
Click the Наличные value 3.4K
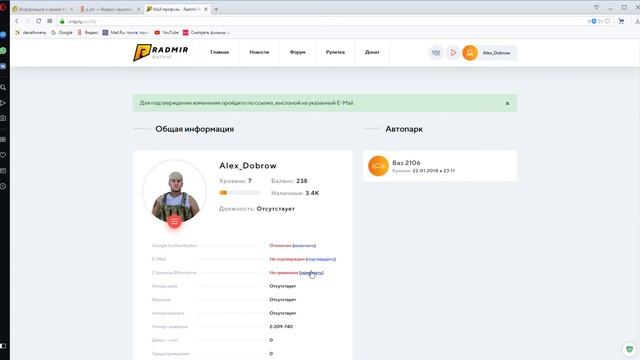pos(312,193)
